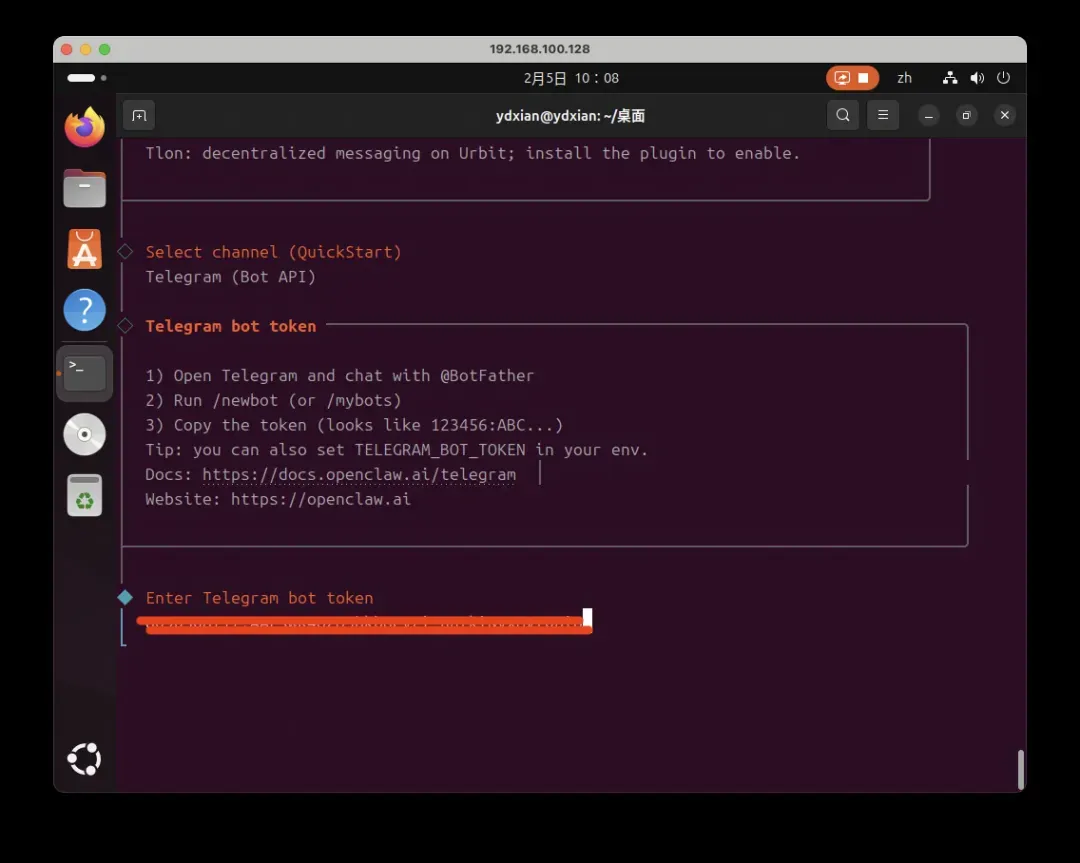This screenshot has height=863, width=1080.
Task: Open the power button system menu
Action: tap(1003, 78)
